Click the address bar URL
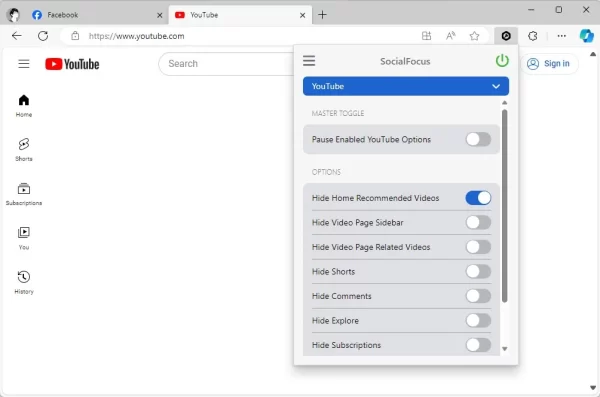Viewport: 600px width, 397px height. point(136,36)
